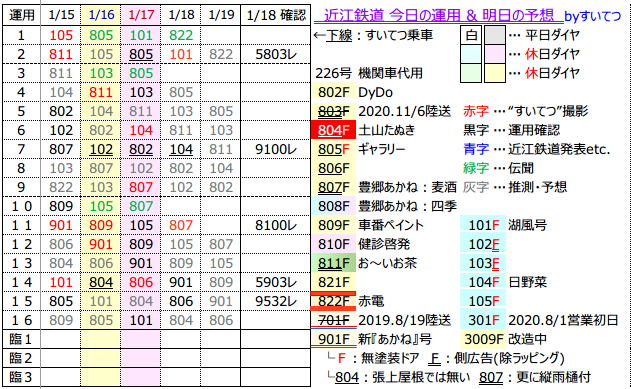This screenshot has width=631, height=389.
Task: Select red 811 in row 4
Action: (101, 92)
